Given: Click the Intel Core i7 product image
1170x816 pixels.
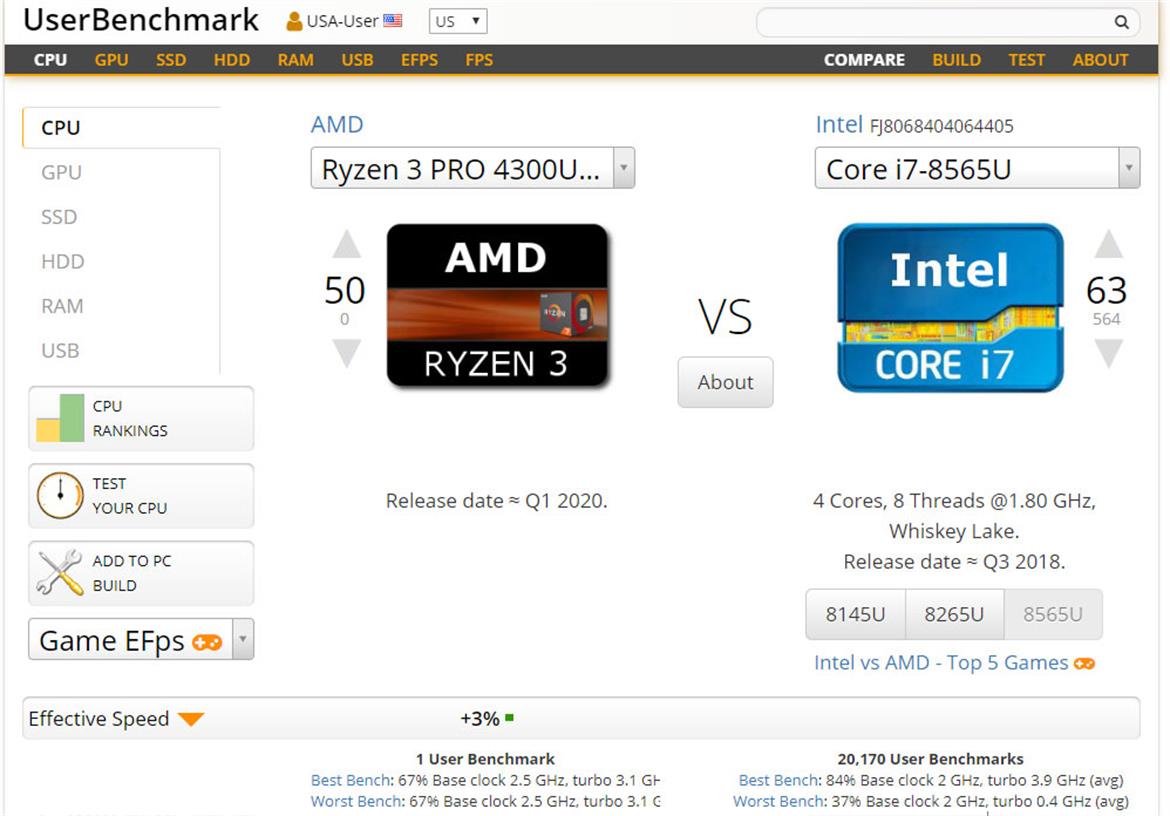Looking at the screenshot, I should pos(950,307).
